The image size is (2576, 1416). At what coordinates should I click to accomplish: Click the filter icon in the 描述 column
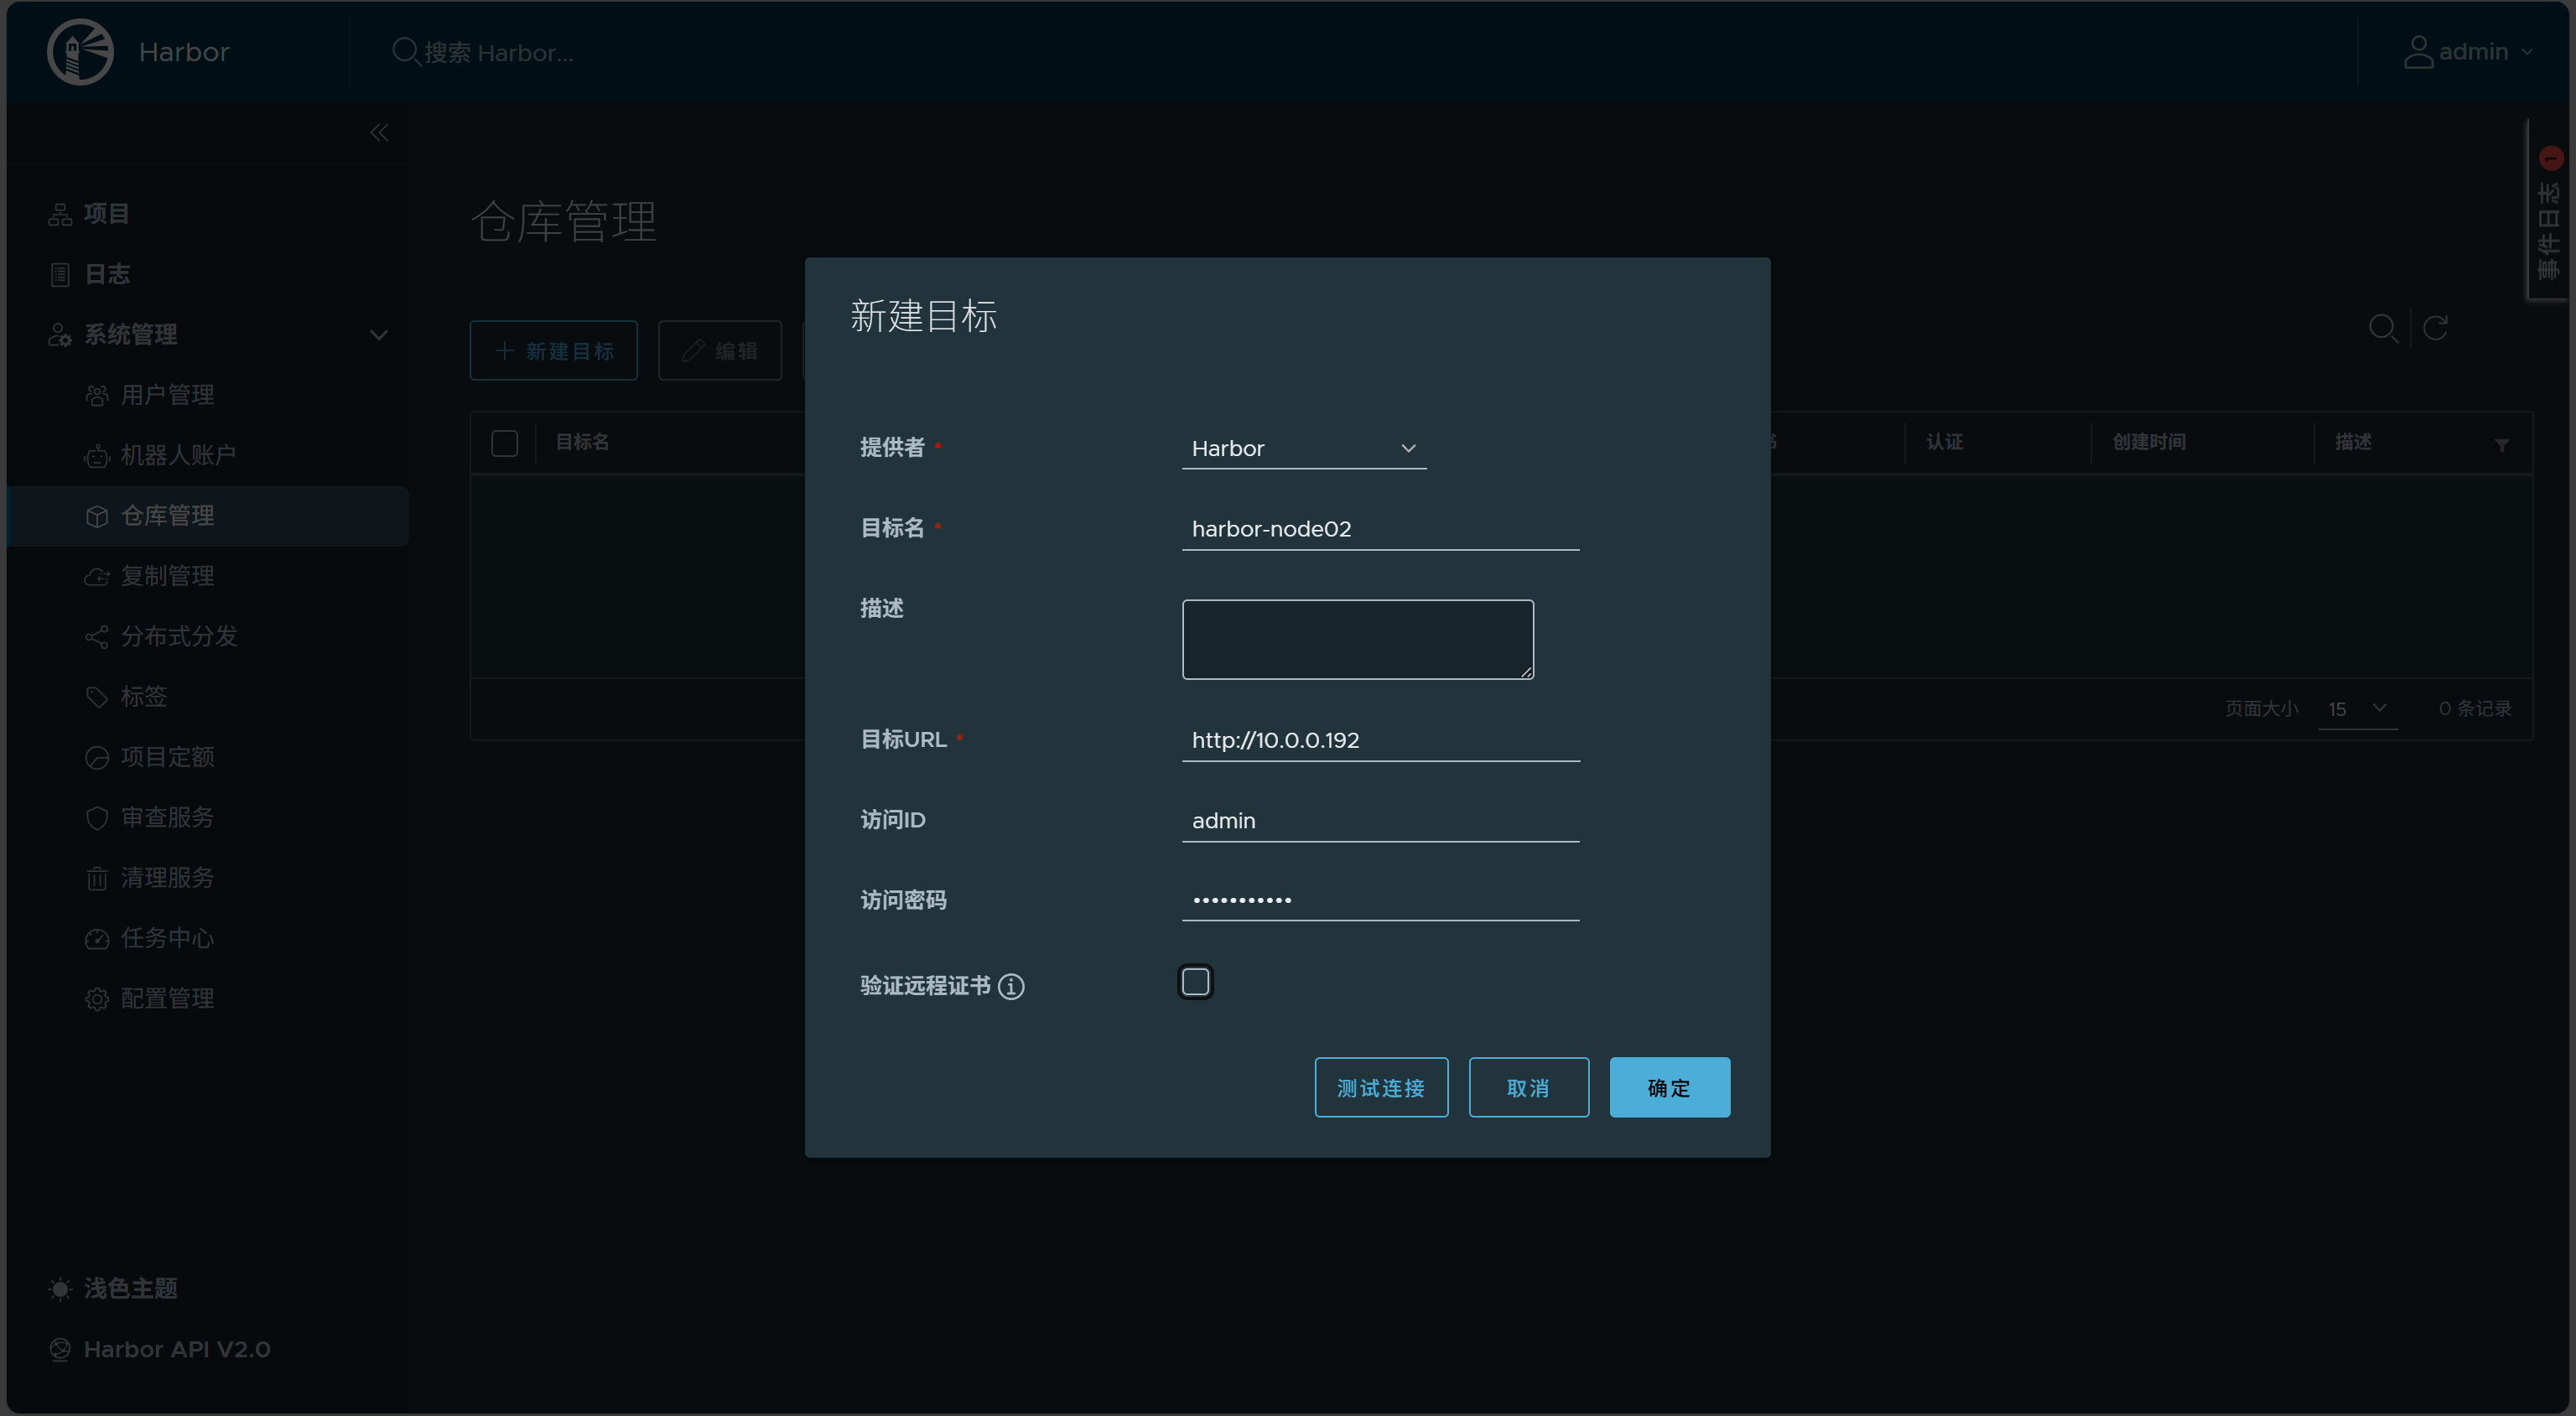2501,445
